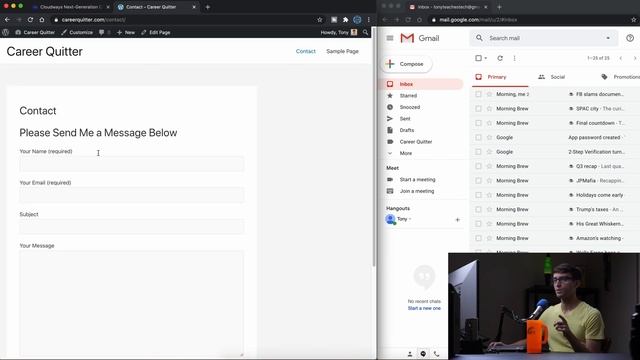Switch to the Promotions inbox tab
The image size is (640, 360).
pyautogui.click(x=621, y=77)
